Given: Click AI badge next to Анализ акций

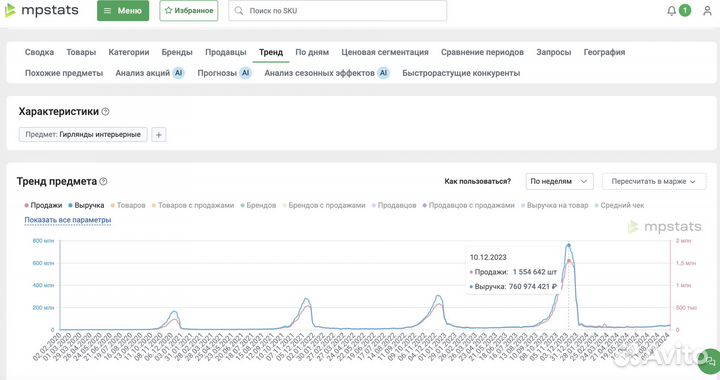Looking at the screenshot, I should click(x=179, y=73).
